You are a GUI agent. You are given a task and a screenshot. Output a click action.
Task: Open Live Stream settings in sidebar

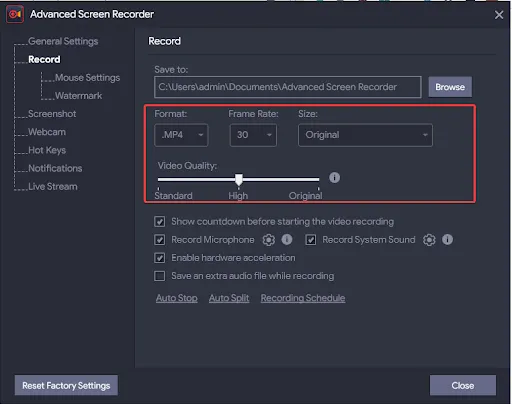53,187
